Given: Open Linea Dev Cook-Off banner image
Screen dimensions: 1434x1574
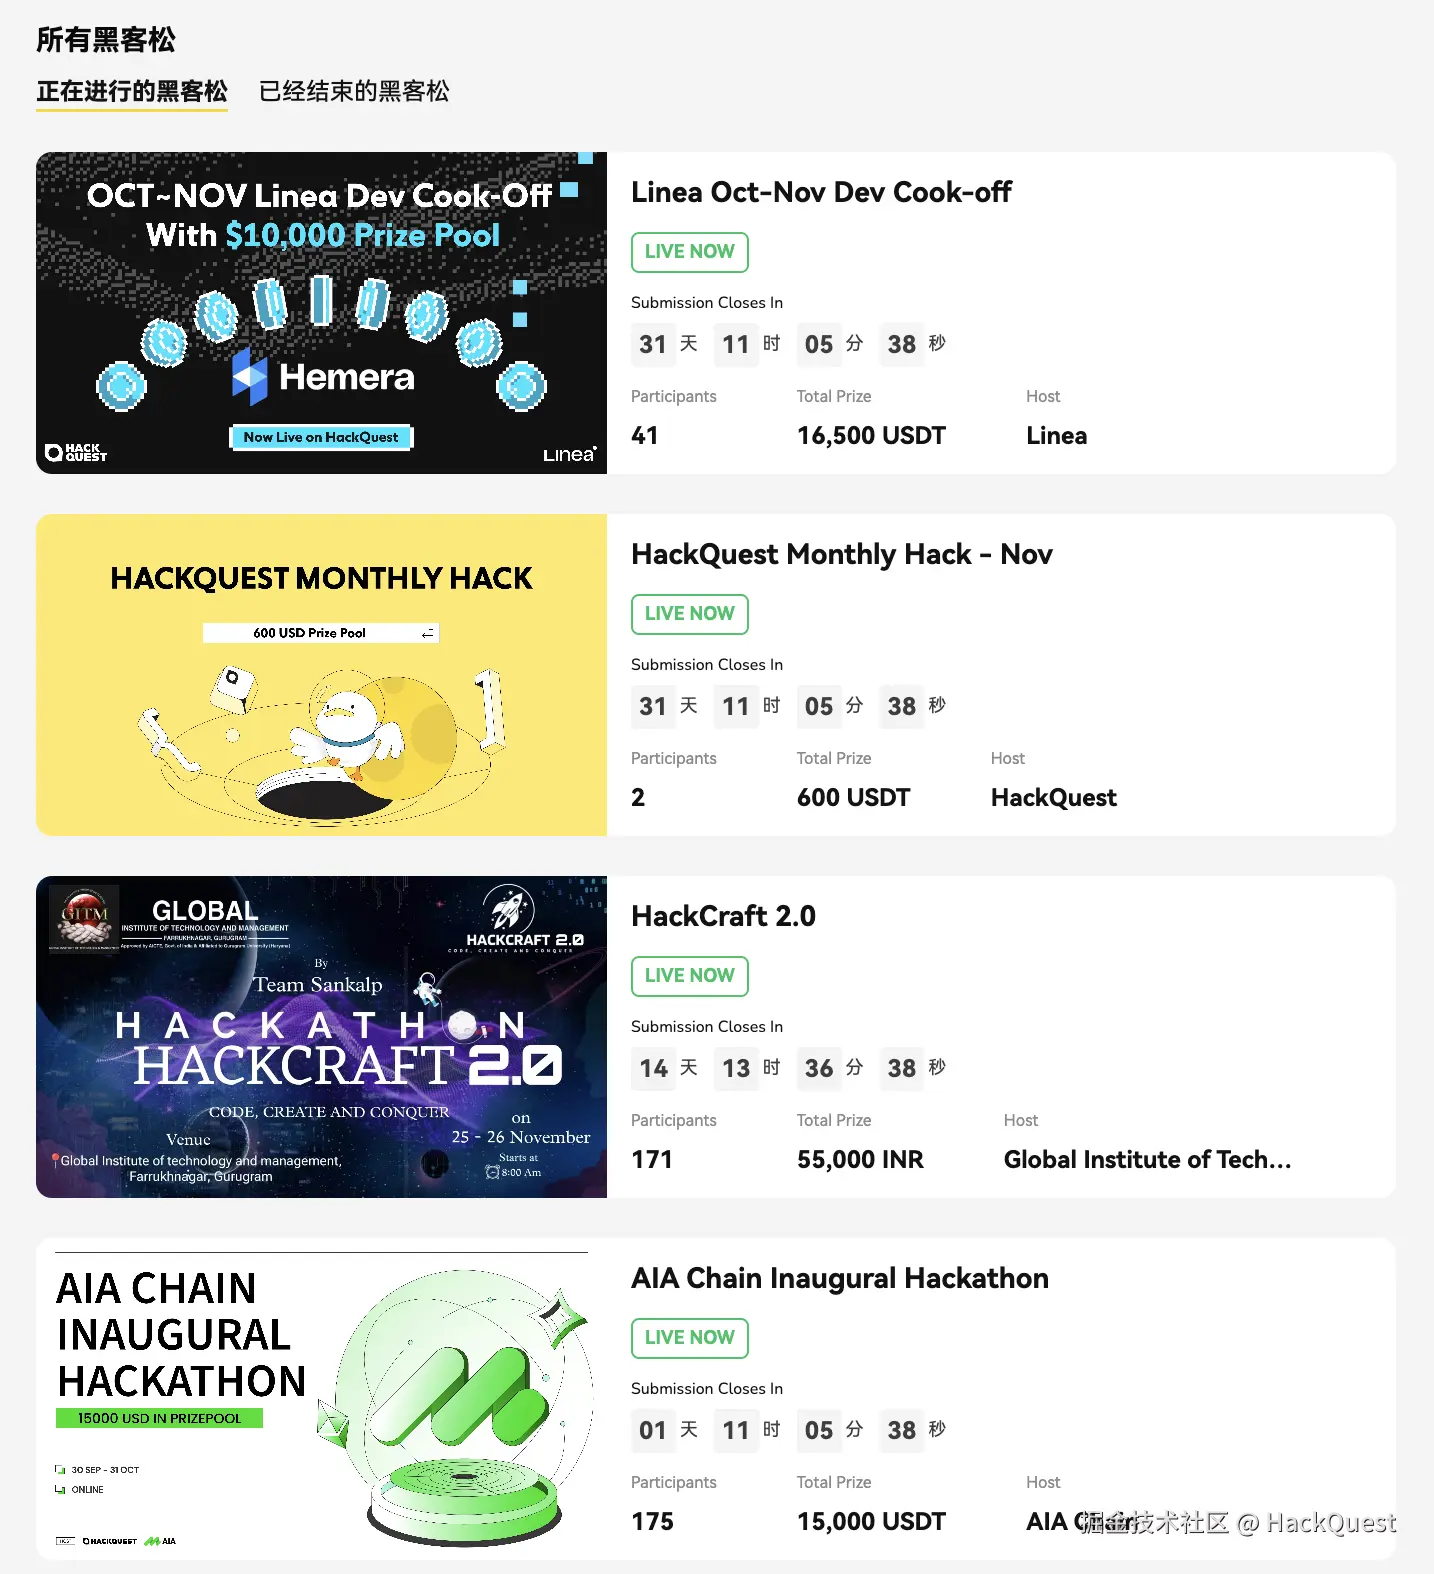Looking at the screenshot, I should click(x=321, y=313).
